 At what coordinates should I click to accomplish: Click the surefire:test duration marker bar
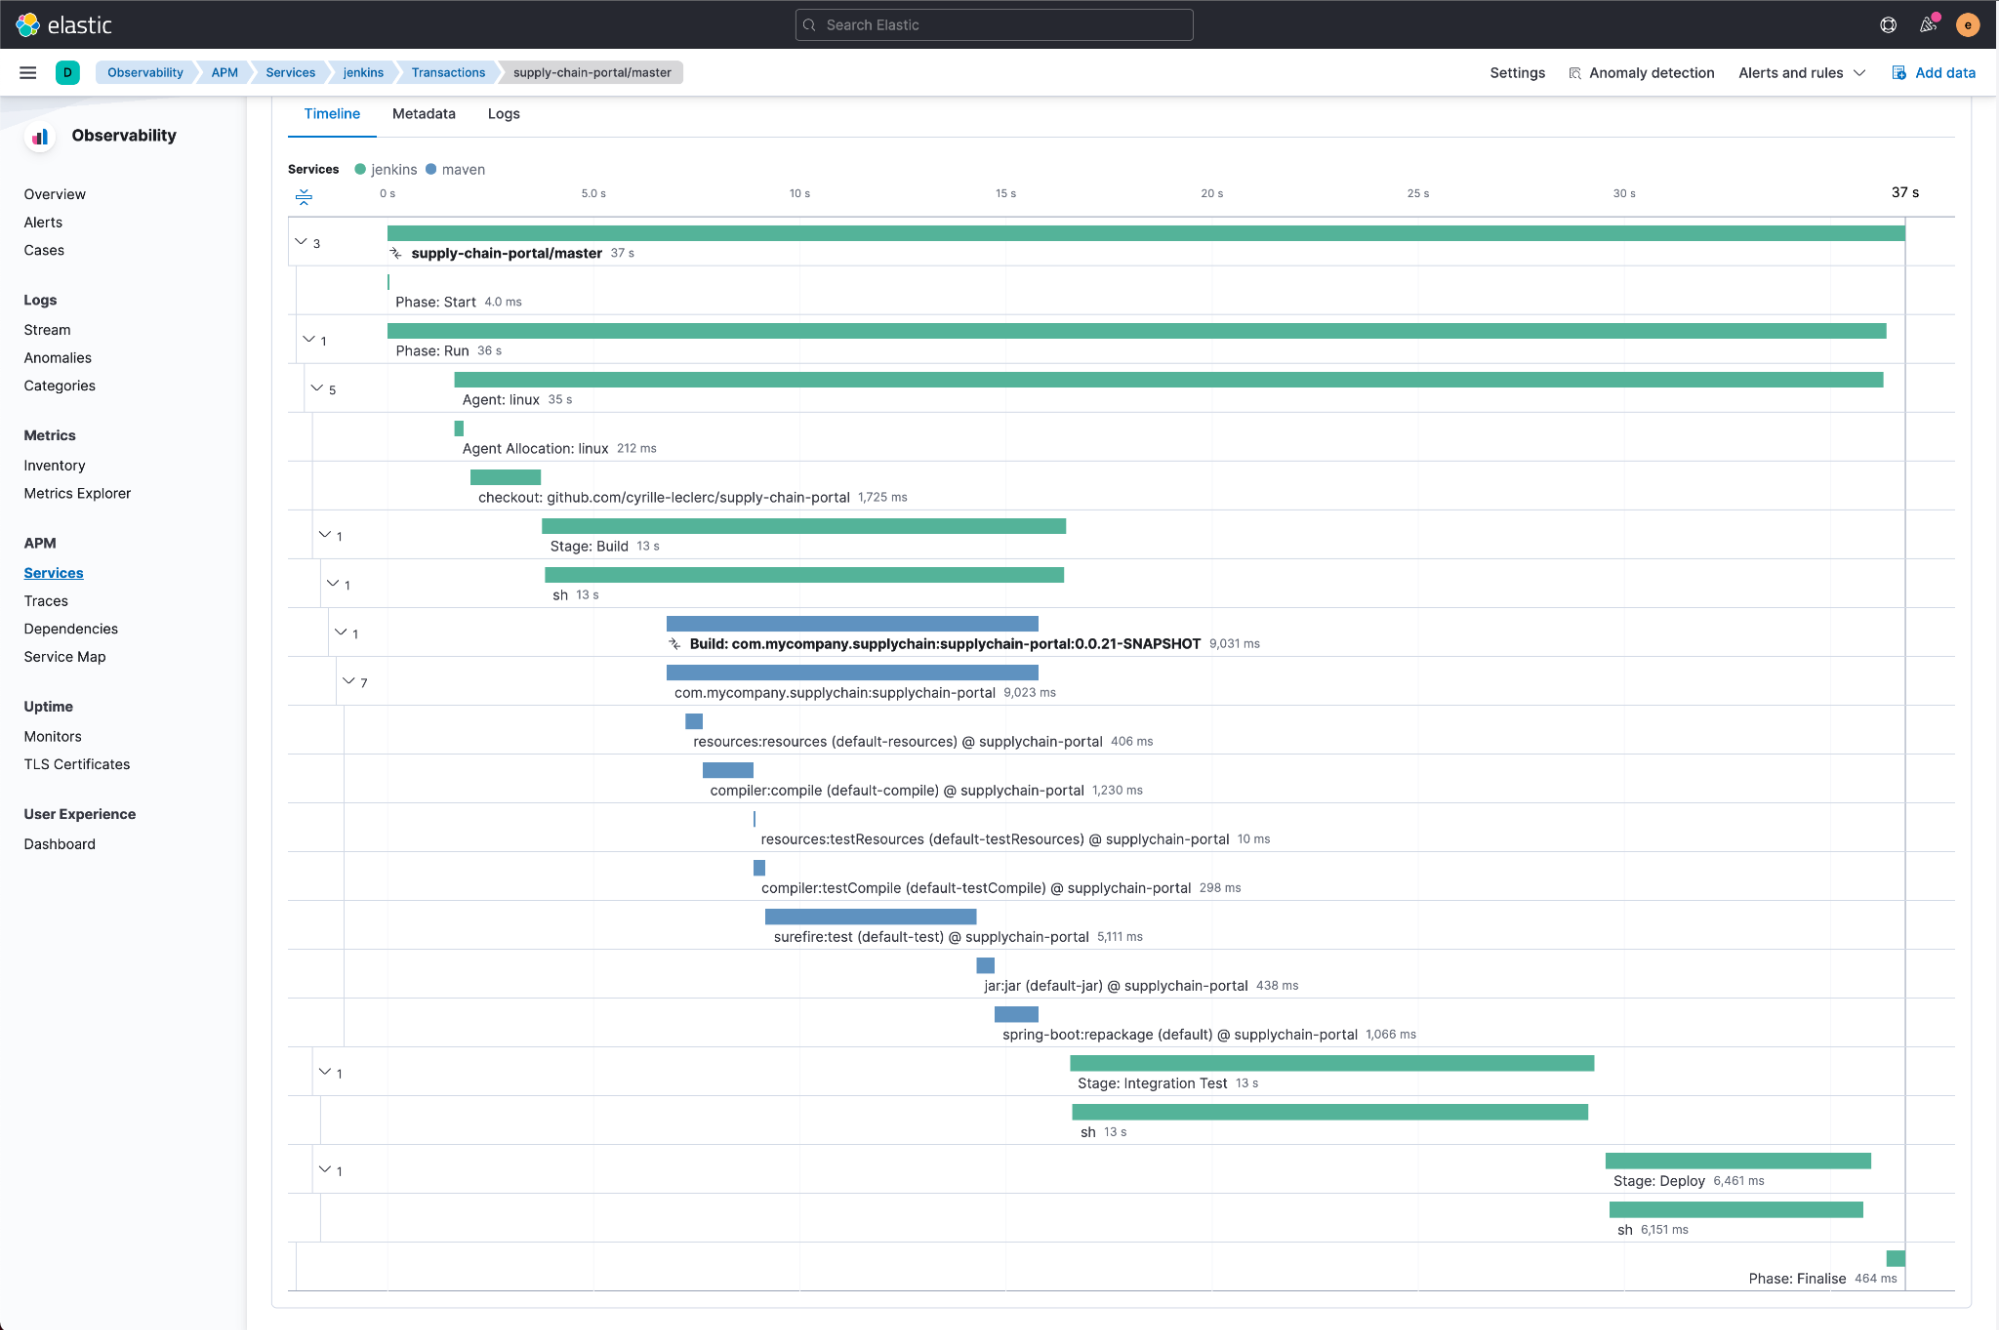pos(867,917)
